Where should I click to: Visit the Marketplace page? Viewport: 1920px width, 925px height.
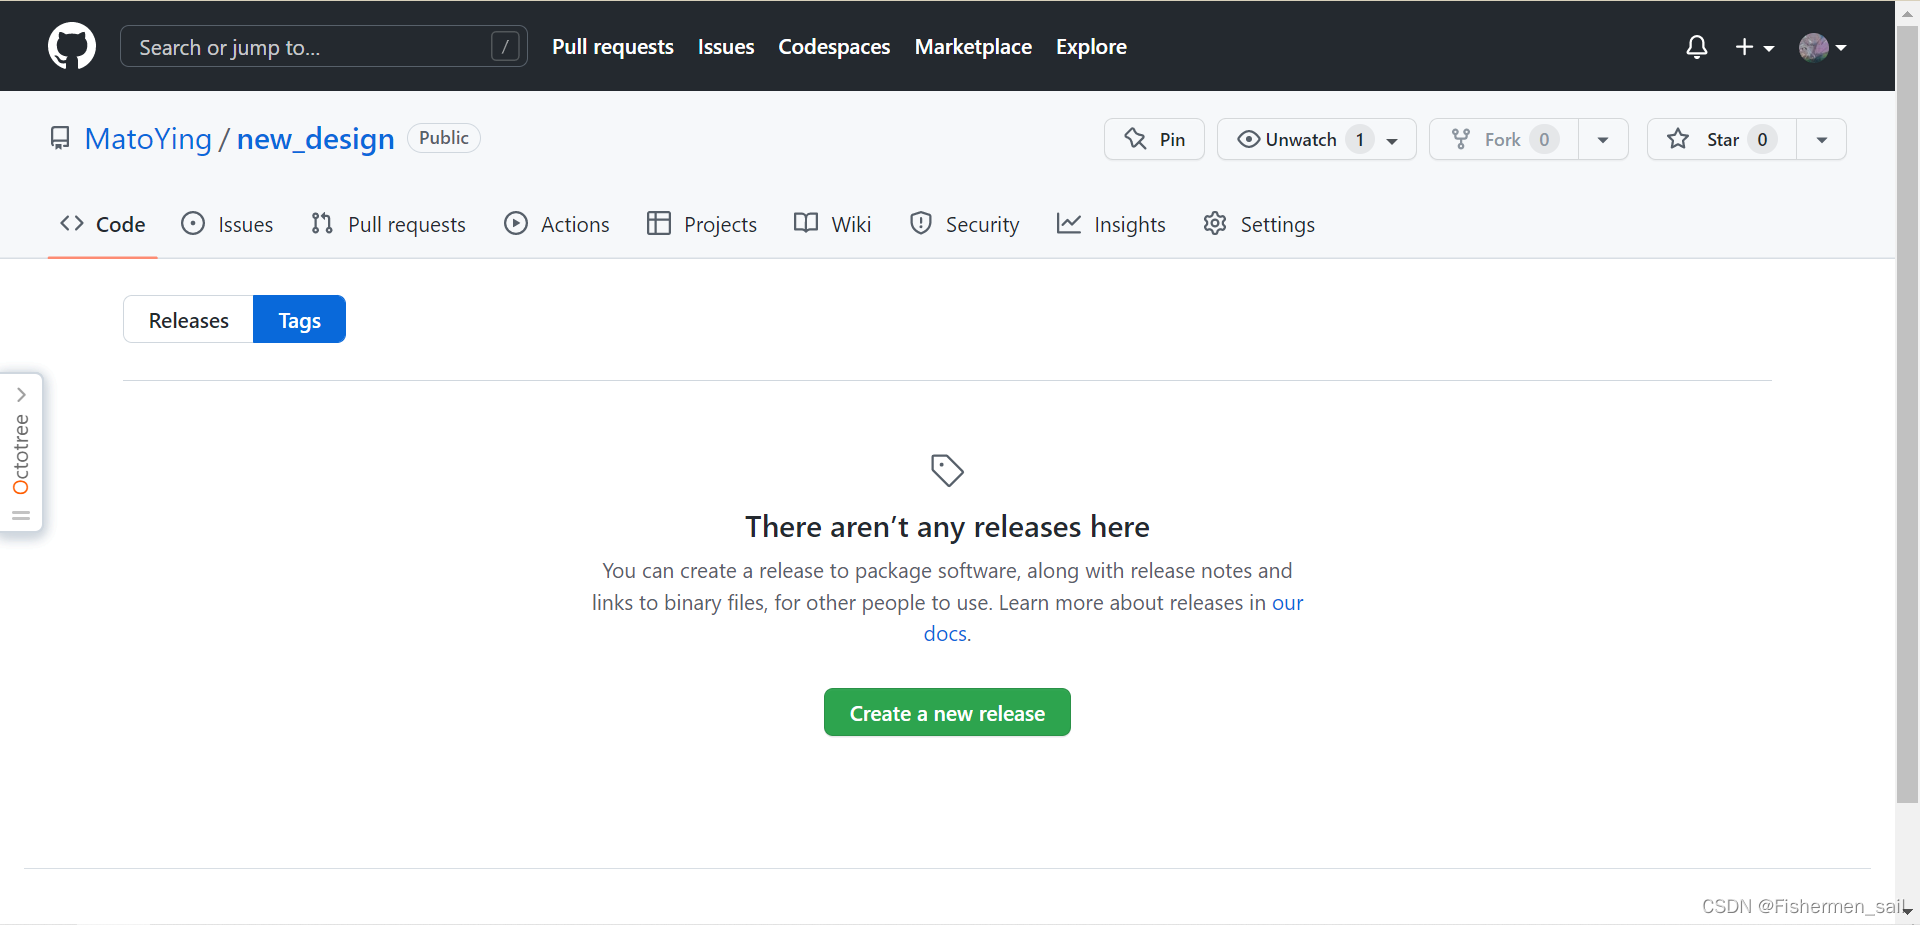click(973, 47)
